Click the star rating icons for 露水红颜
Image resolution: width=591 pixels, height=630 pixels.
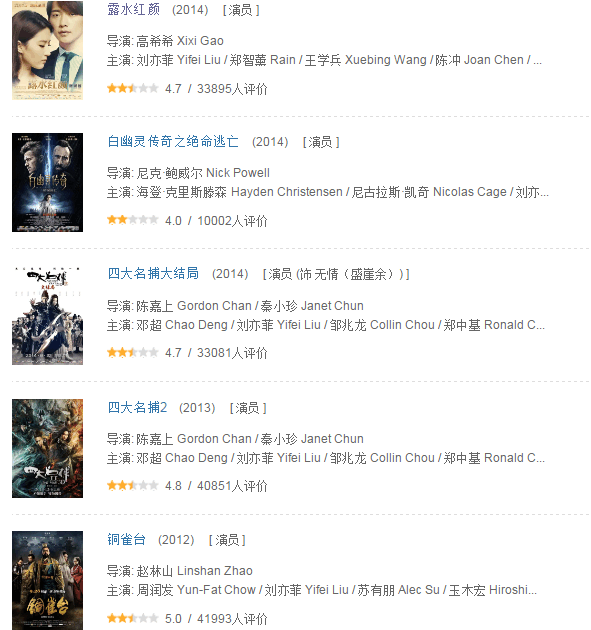tap(133, 88)
